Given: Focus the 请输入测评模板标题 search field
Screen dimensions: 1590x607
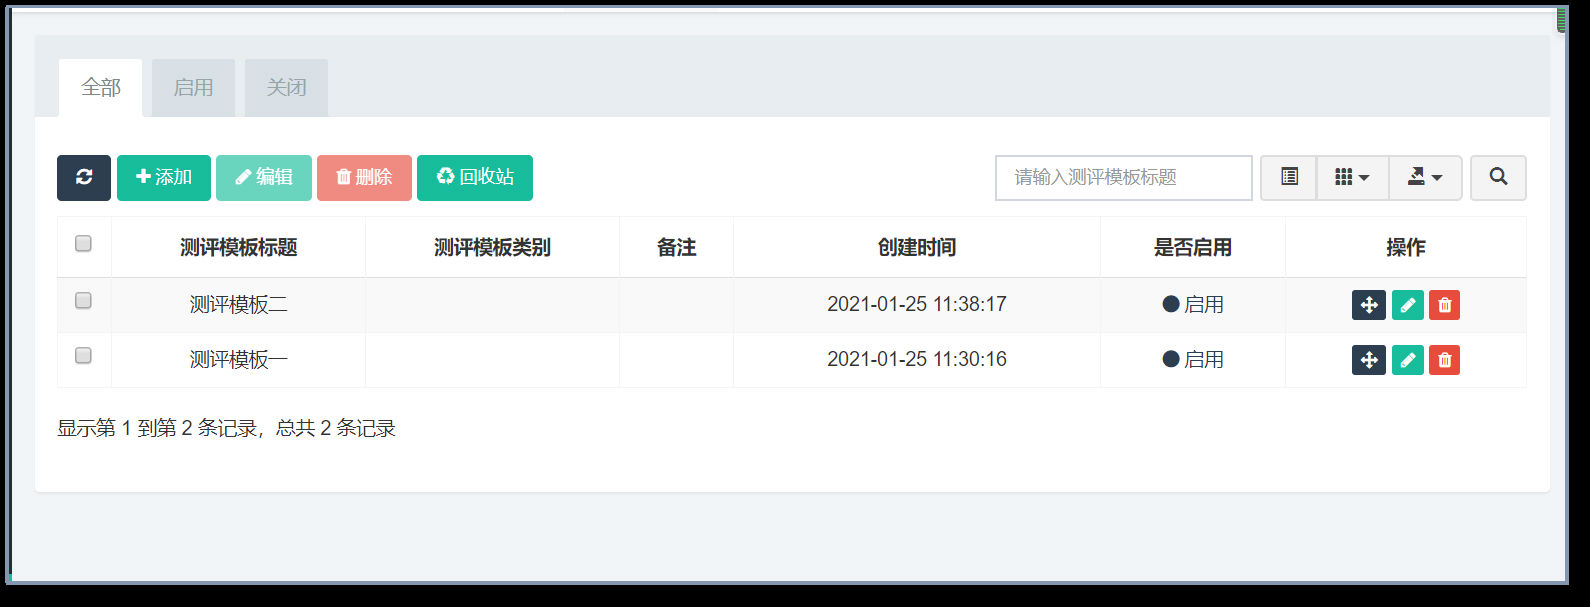Looking at the screenshot, I should click(1123, 177).
